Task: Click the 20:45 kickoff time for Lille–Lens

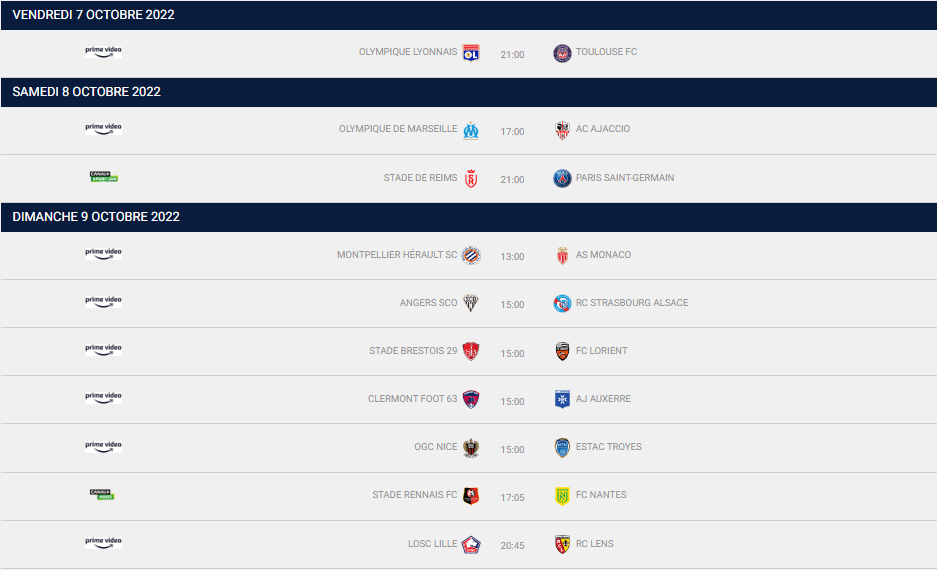Action: point(512,546)
